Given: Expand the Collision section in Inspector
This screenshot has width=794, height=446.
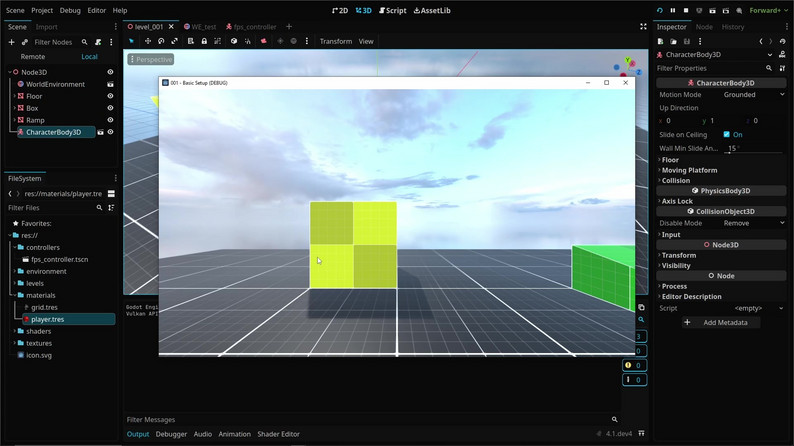Looking at the screenshot, I should tap(674, 181).
